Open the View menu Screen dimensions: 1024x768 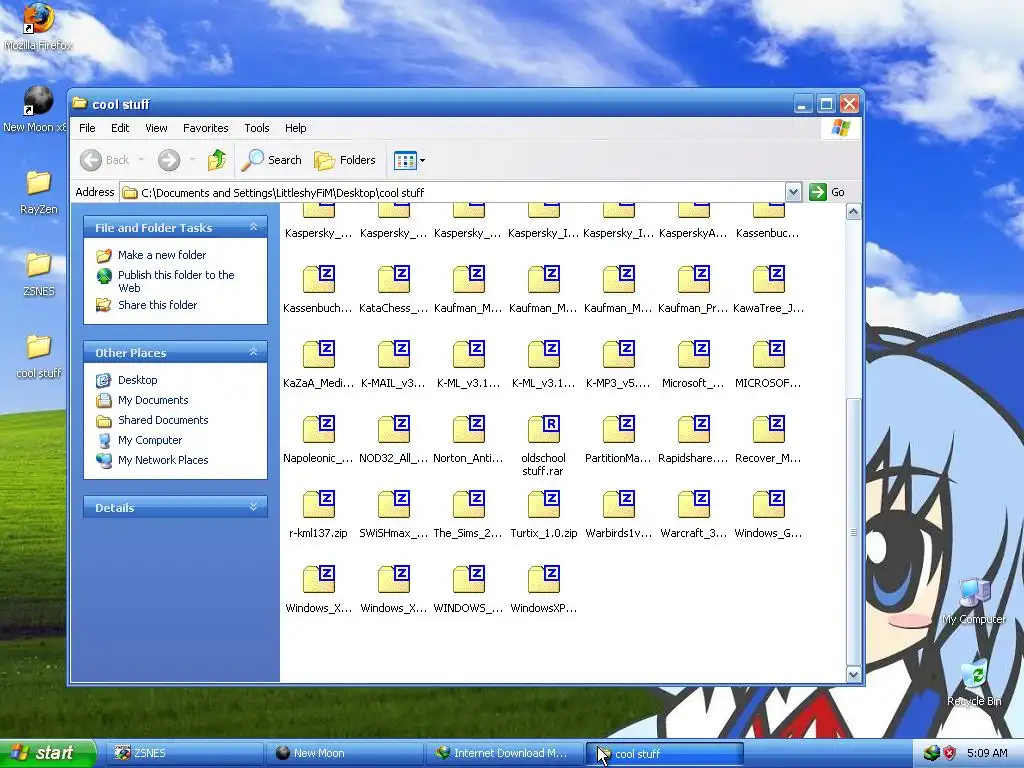(x=156, y=128)
